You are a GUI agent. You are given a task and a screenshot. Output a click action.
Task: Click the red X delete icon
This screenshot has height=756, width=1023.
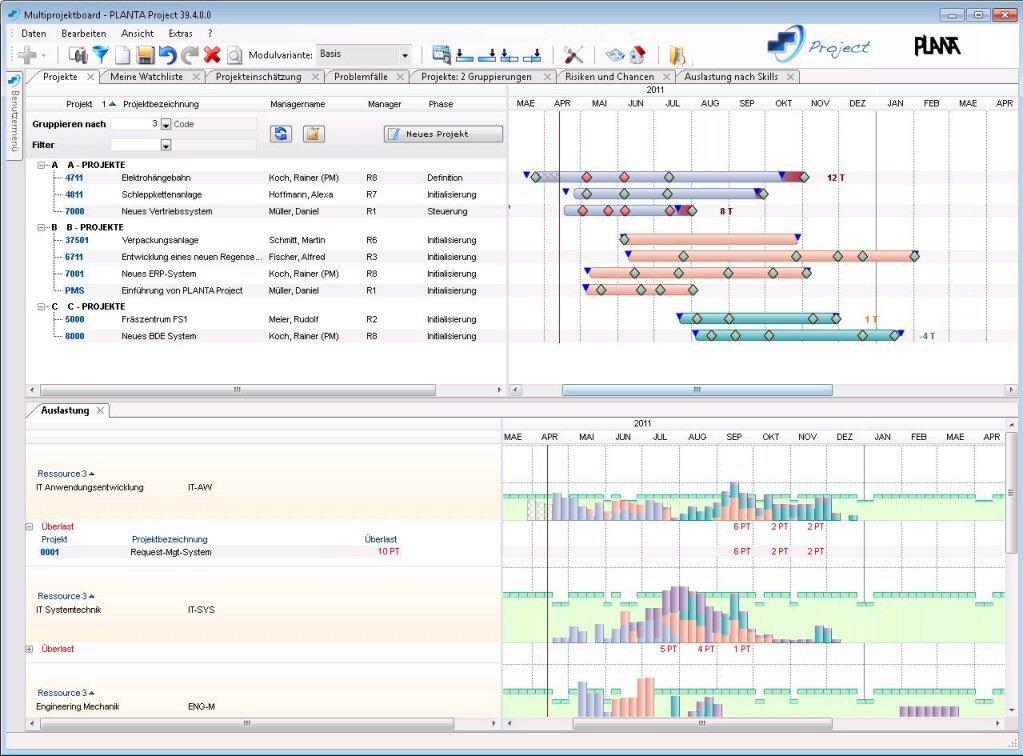pyautogui.click(x=212, y=56)
